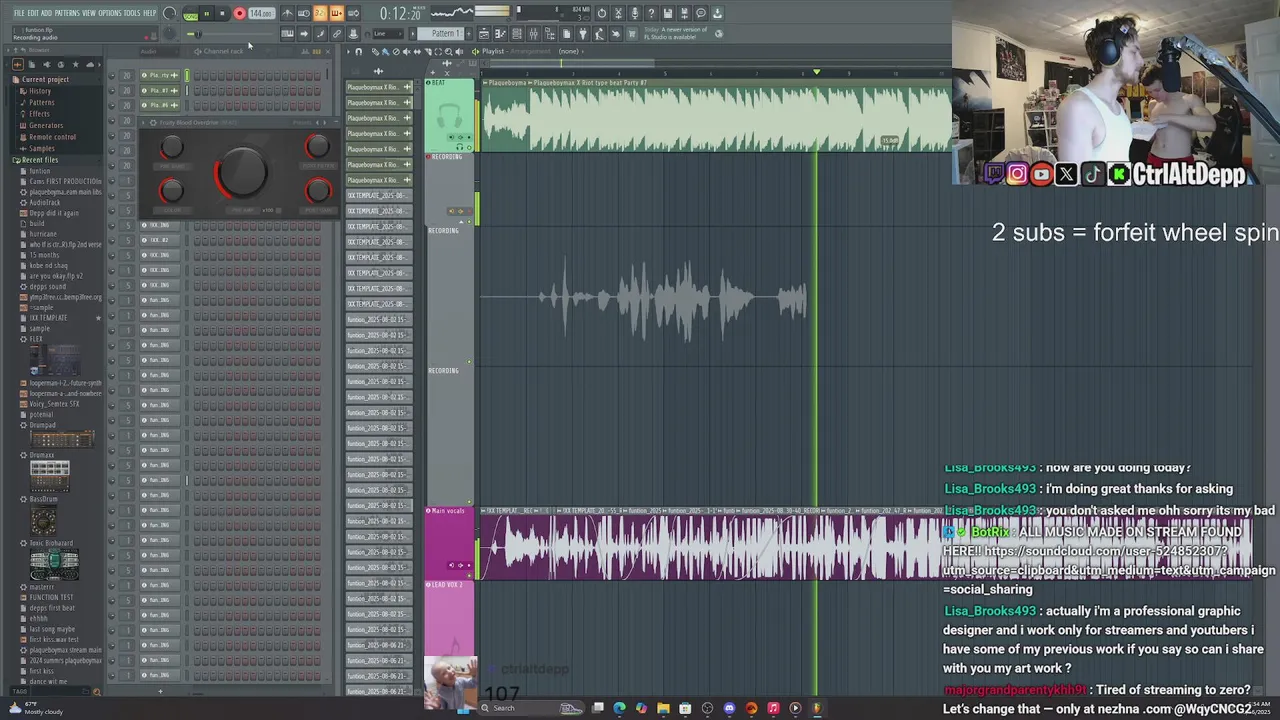Viewport: 1280px width, 720px height.
Task: Expand the Drumpad plugin entry
Action: 42,425
